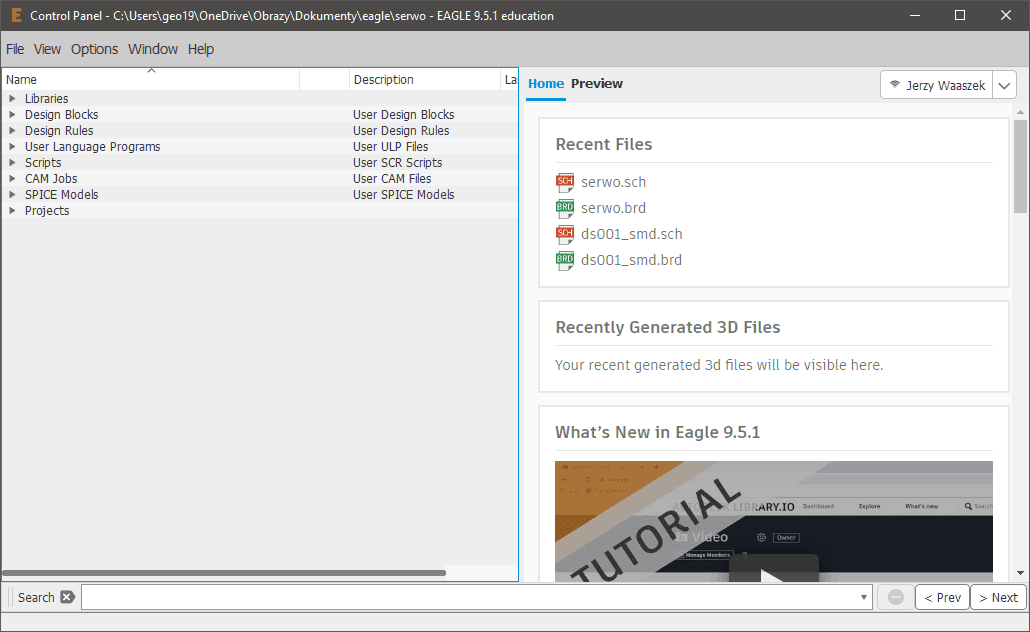The image size is (1030, 632).
Task: Expand the Projects tree node
Action: (x=12, y=211)
